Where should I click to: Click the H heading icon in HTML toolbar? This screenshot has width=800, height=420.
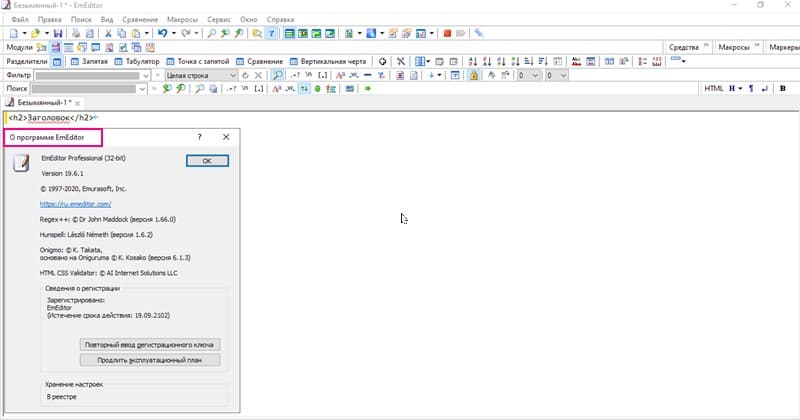pyautogui.click(x=732, y=89)
